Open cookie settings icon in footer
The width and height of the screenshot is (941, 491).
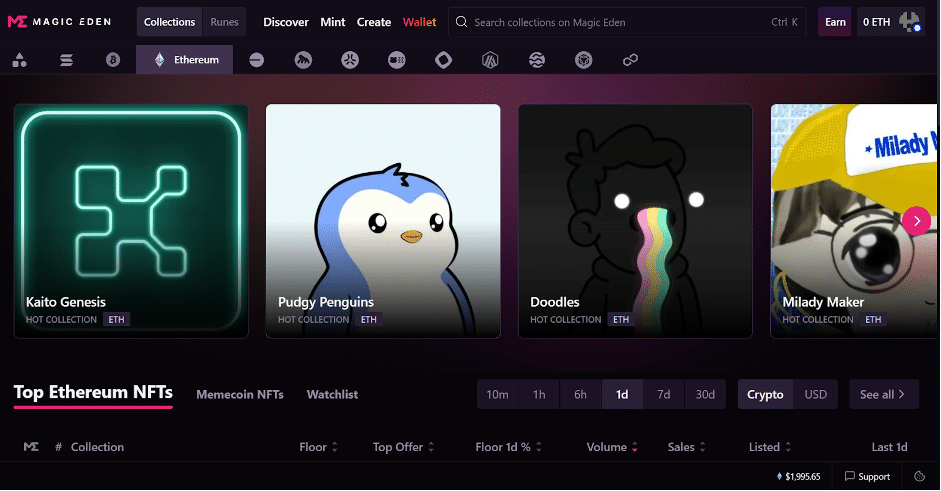(x=919, y=477)
